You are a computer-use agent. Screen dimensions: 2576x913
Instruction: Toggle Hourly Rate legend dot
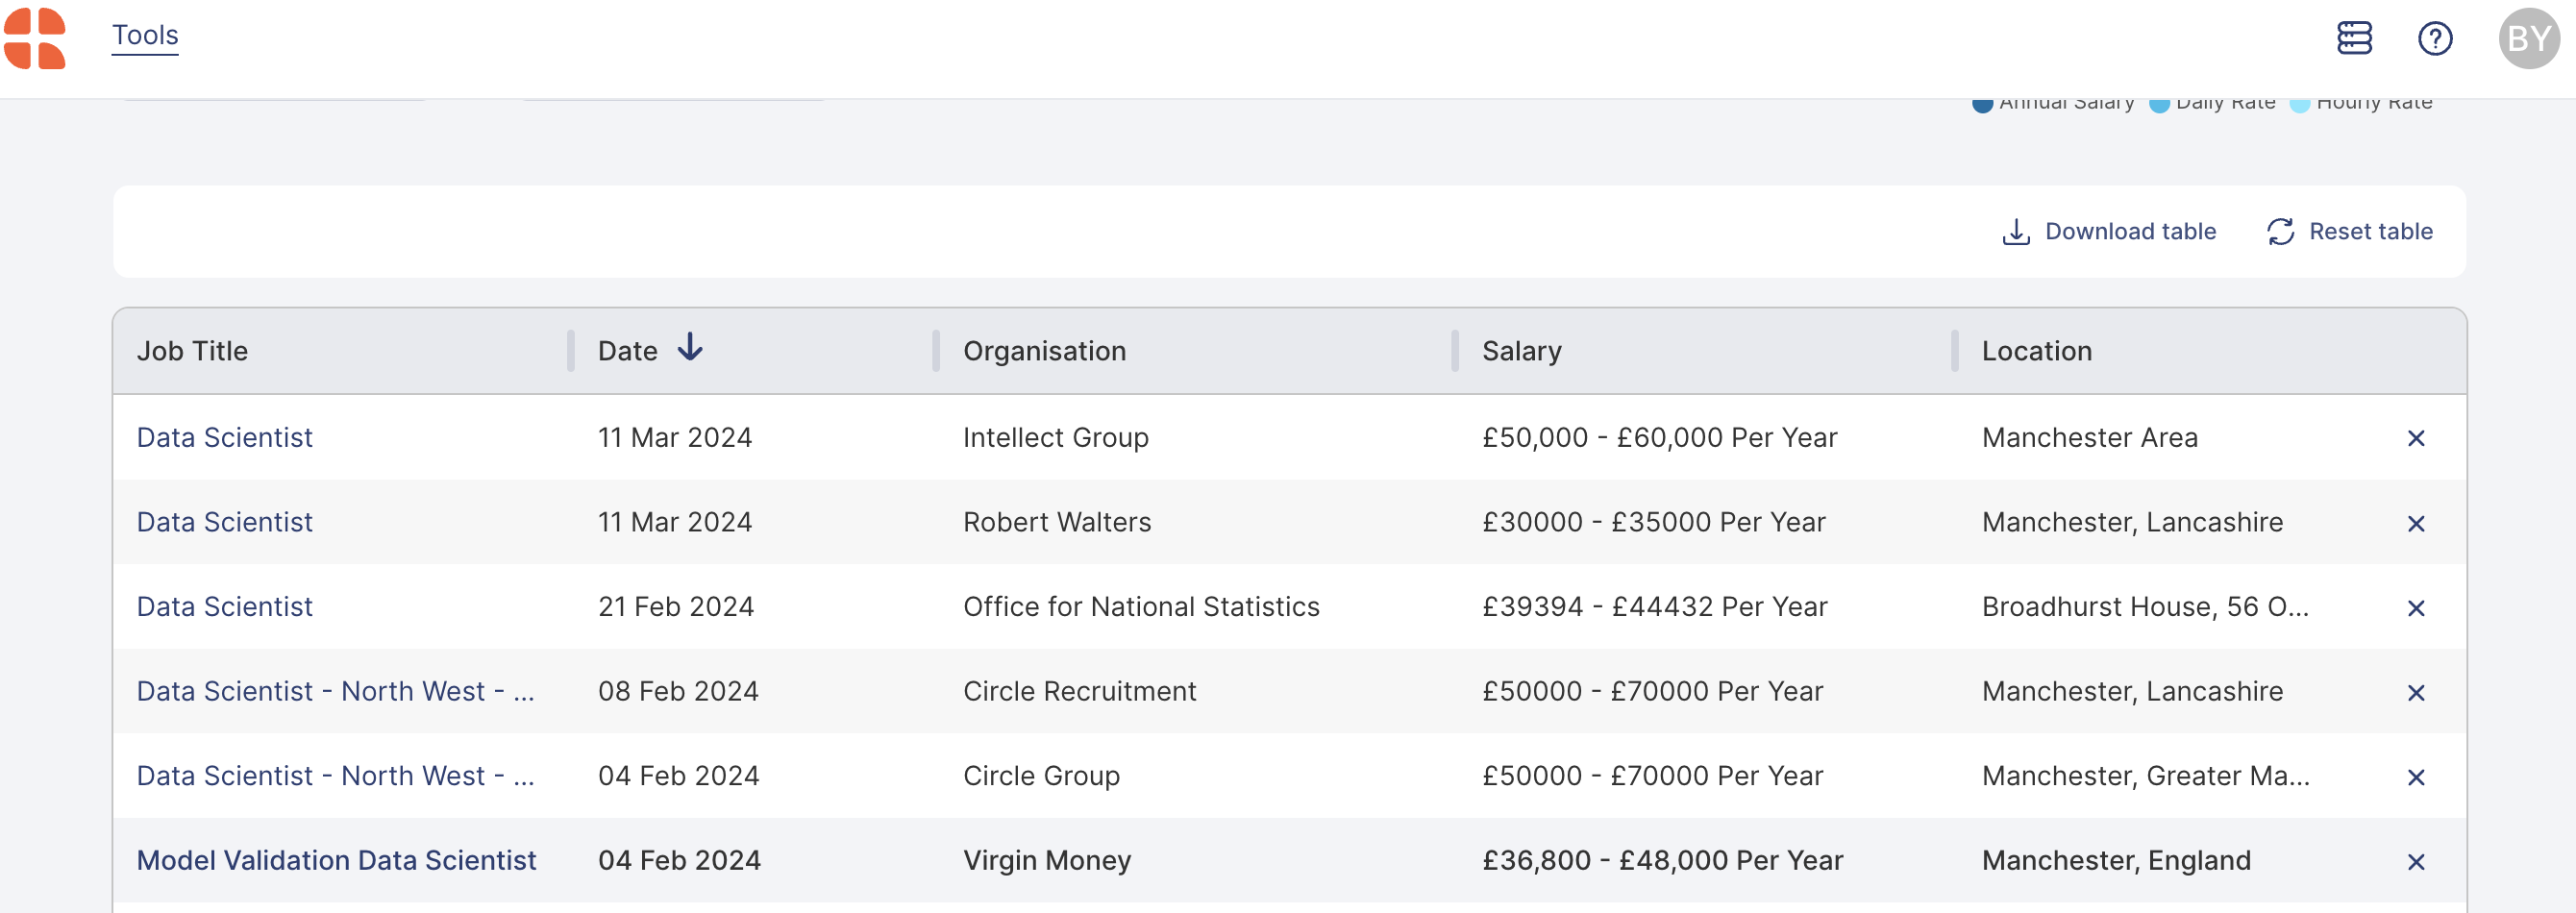point(2299,104)
